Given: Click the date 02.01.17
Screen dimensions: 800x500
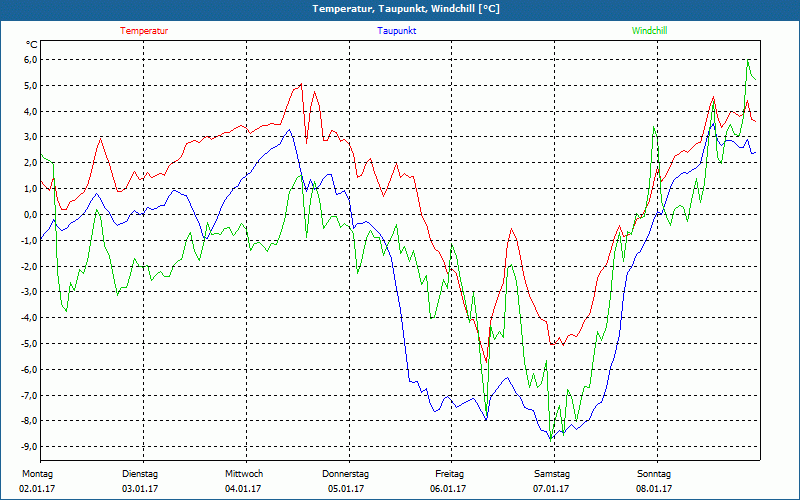Looking at the screenshot, I should pos(37,489).
